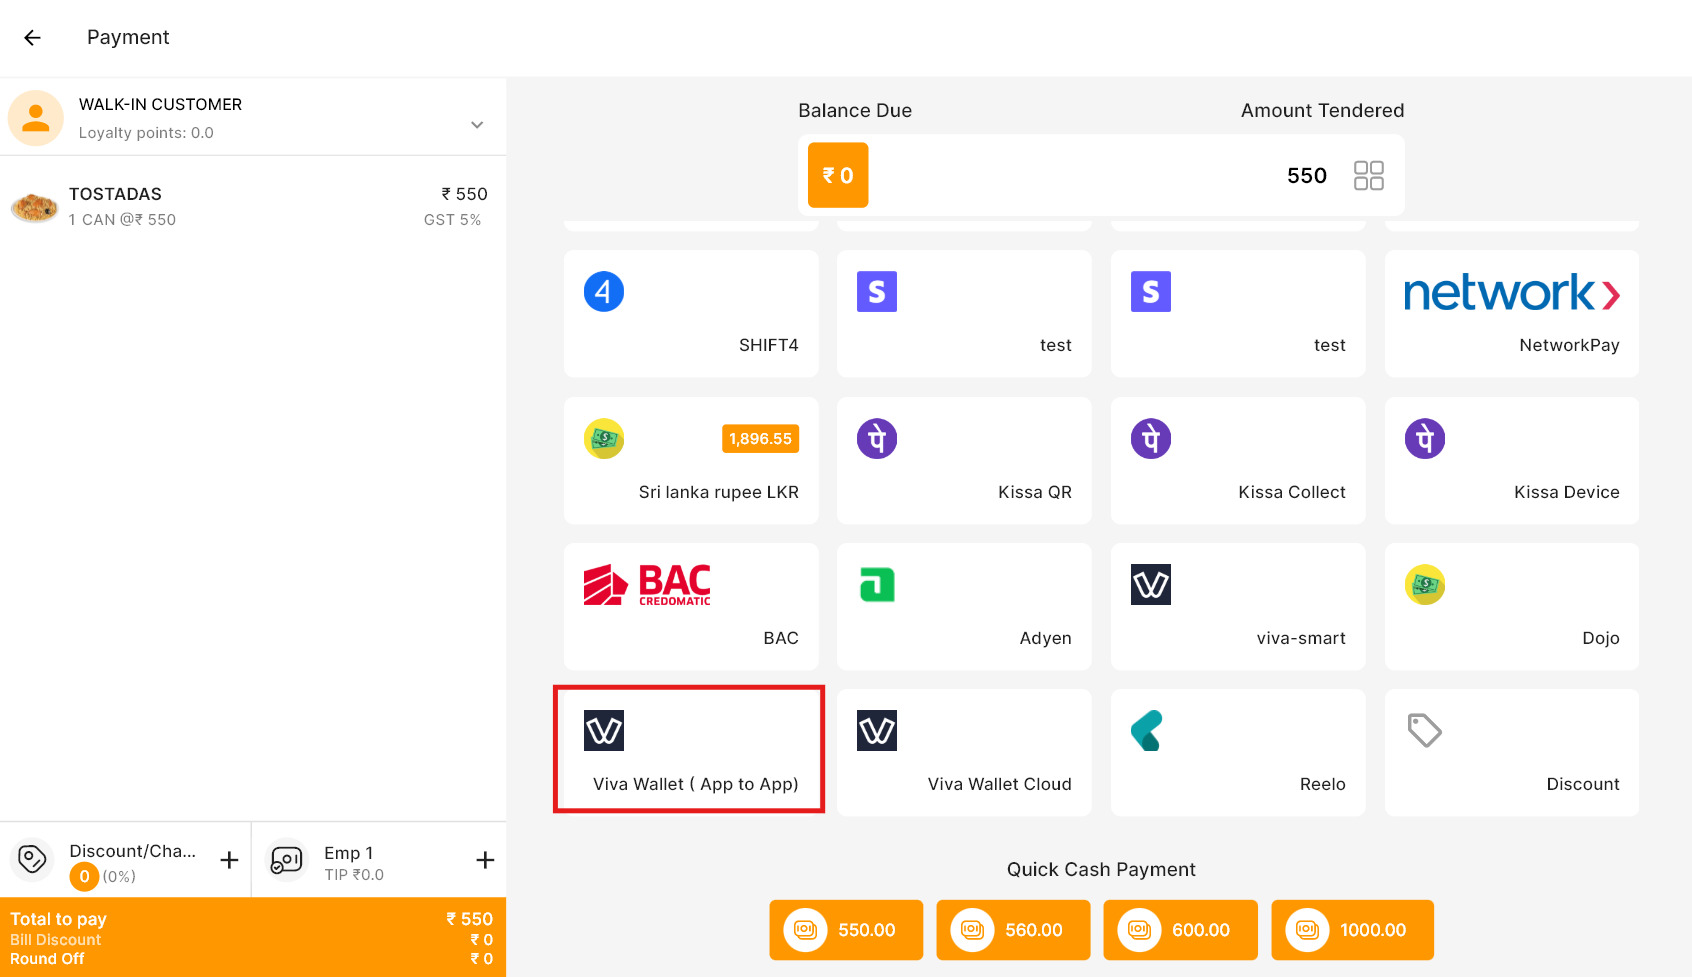The height and width of the screenshot is (977, 1692).
Task: Click the walk-in customer avatar icon
Action: click(36, 118)
